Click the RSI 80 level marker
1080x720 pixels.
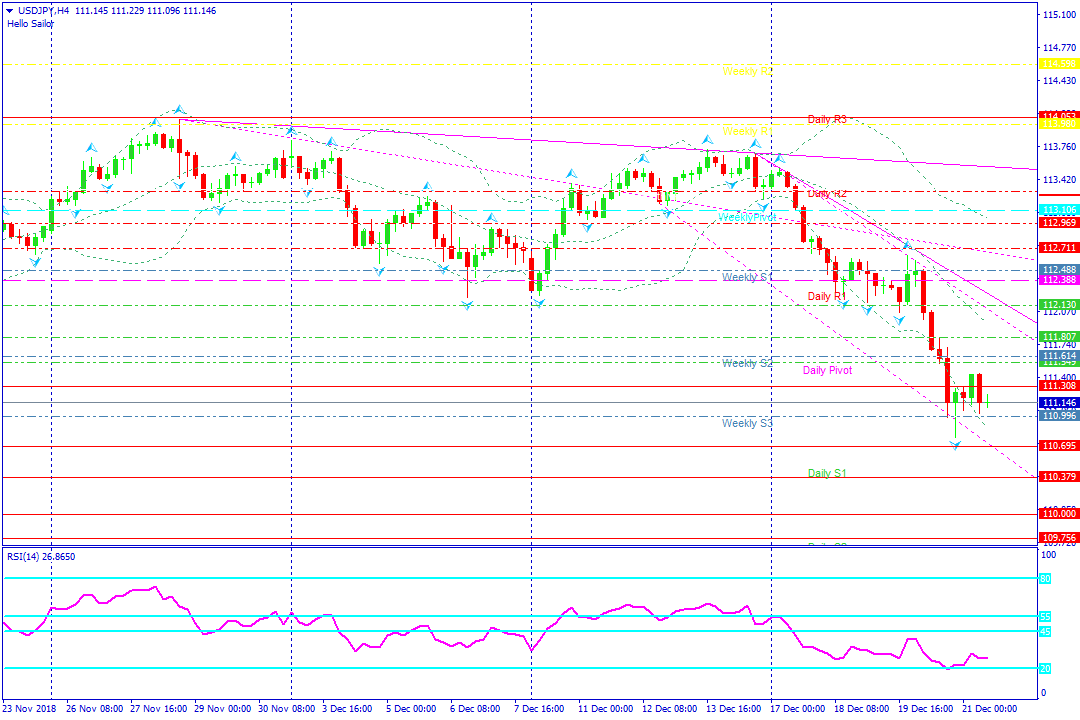pyautogui.click(x=1045, y=578)
